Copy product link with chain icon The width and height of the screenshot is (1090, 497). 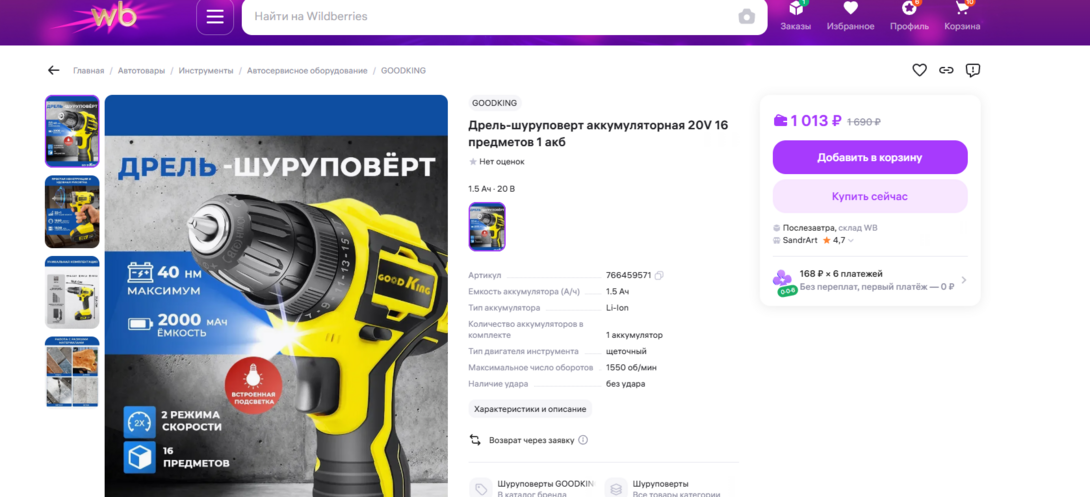[946, 70]
